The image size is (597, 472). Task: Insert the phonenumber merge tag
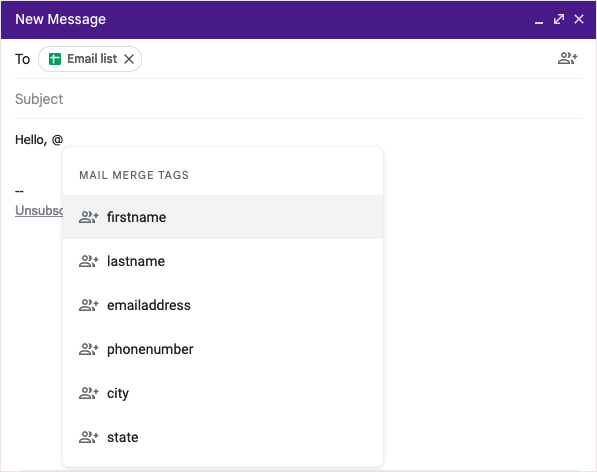click(x=223, y=349)
